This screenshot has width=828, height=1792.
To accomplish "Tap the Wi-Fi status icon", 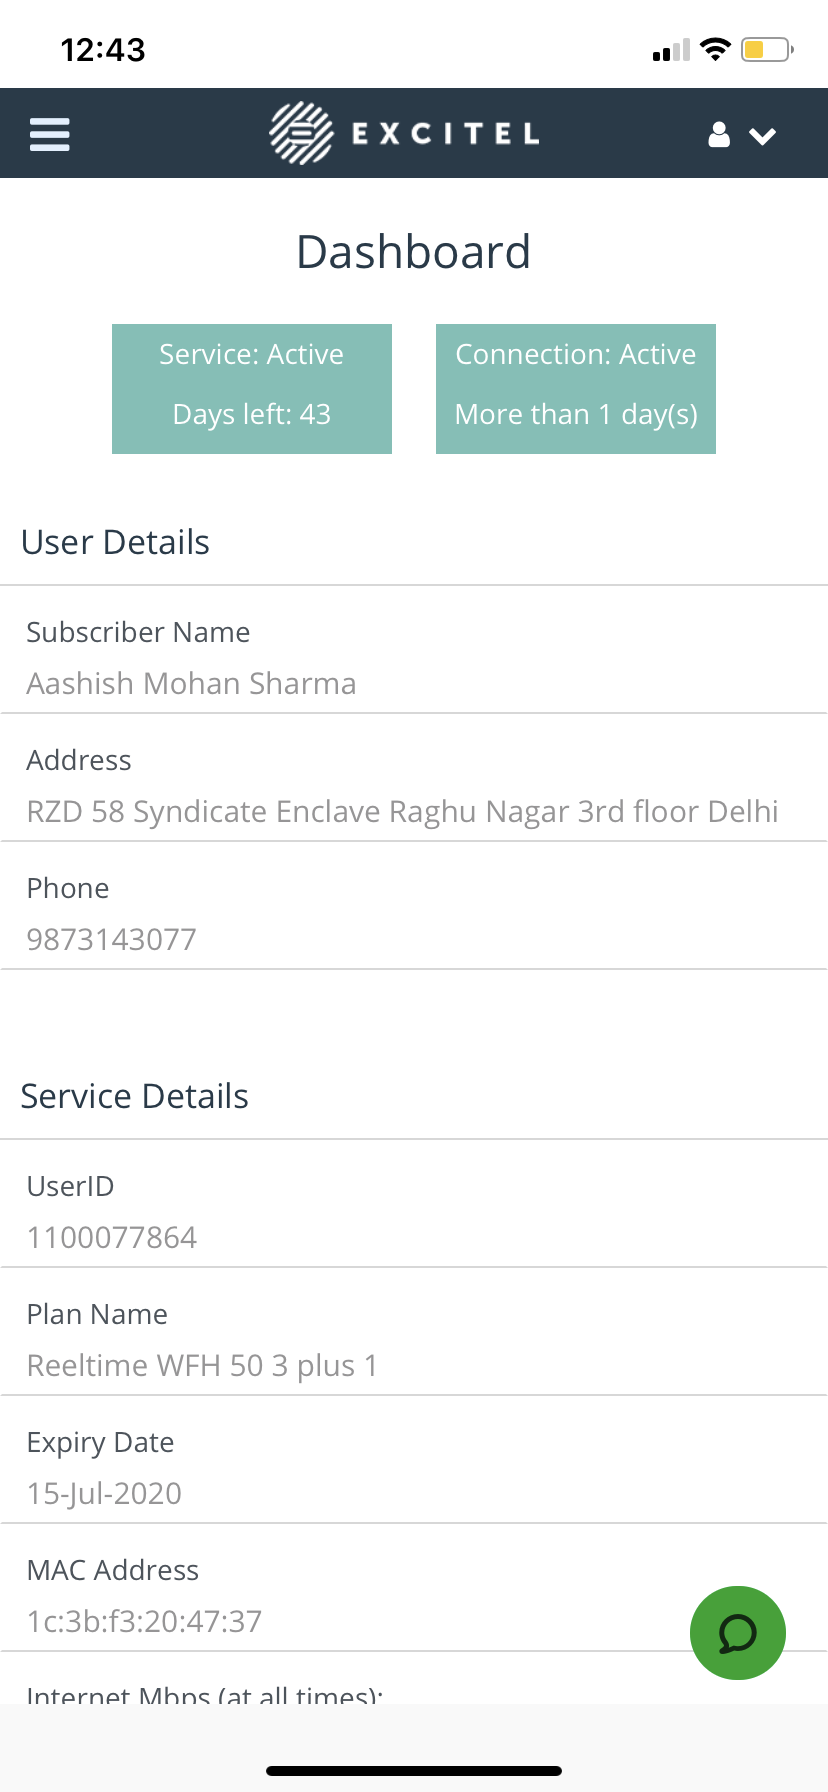I will click(x=715, y=49).
